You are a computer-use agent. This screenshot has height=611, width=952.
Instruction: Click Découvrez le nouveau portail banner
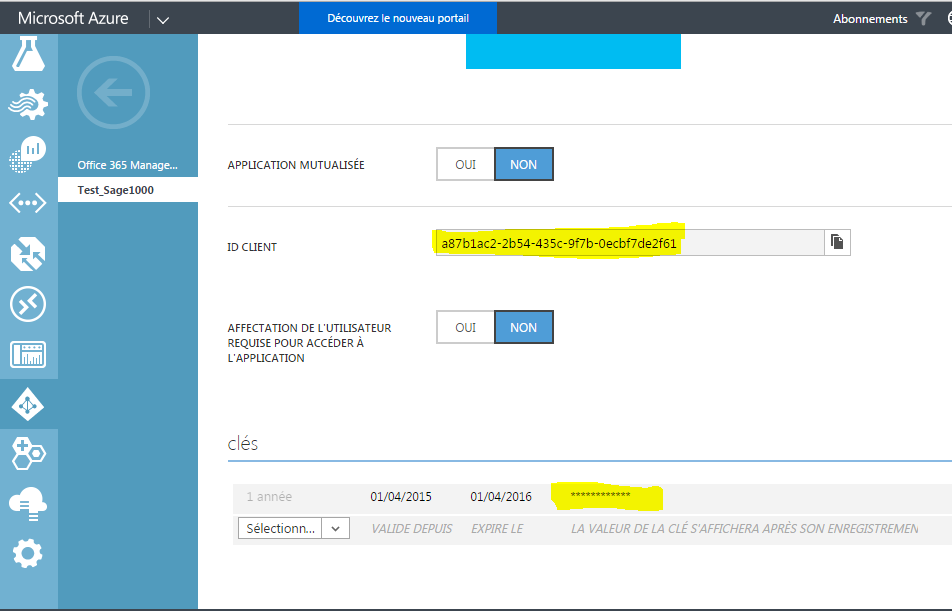coord(398,18)
